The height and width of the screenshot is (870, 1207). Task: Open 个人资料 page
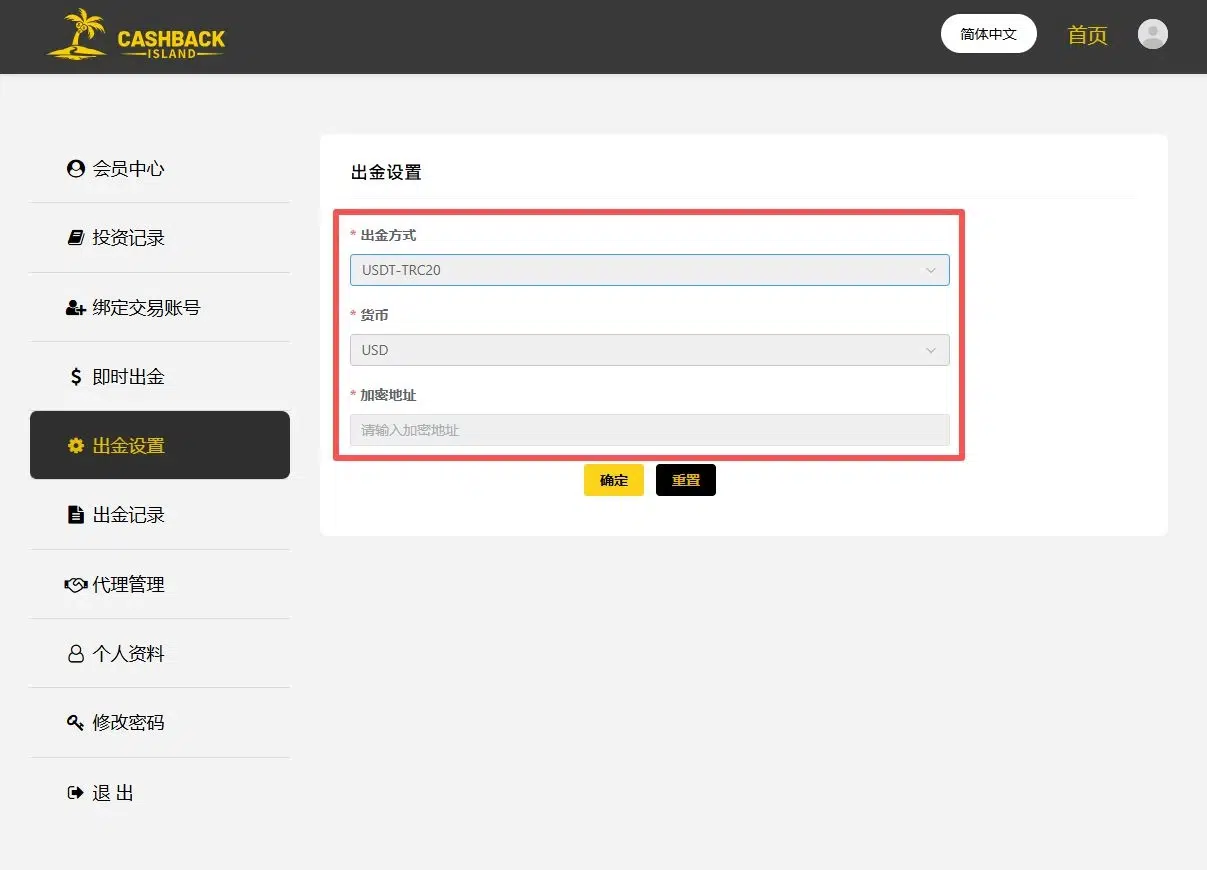click(160, 654)
